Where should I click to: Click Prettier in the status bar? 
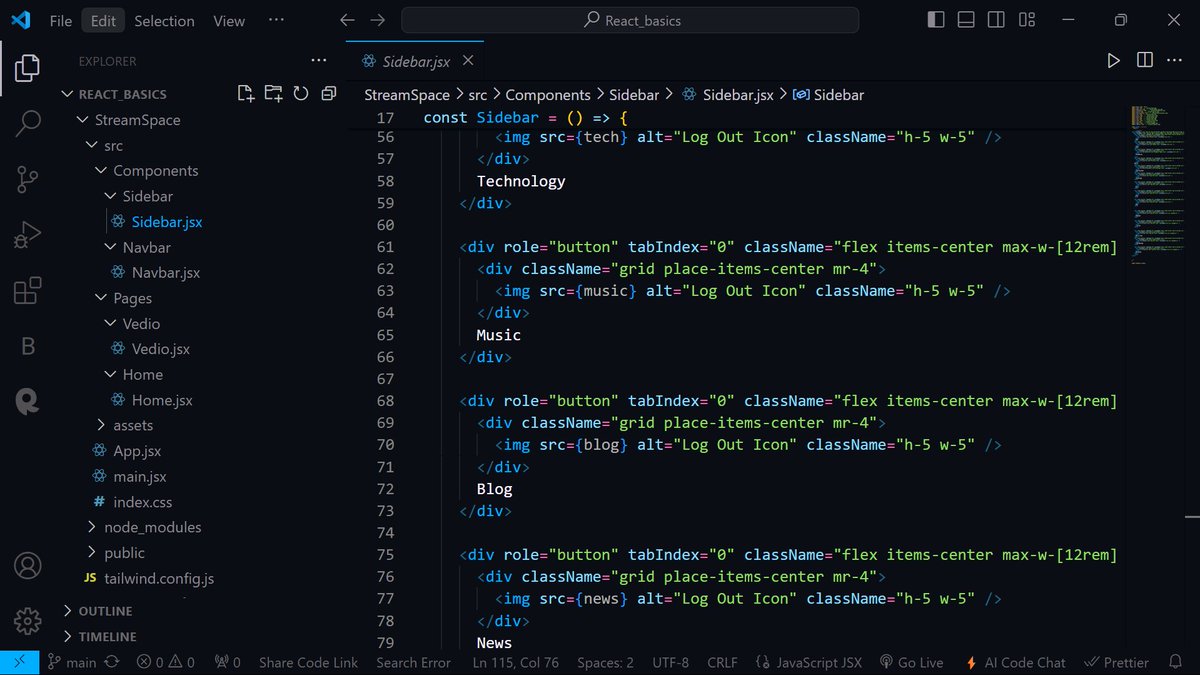coord(1116,662)
